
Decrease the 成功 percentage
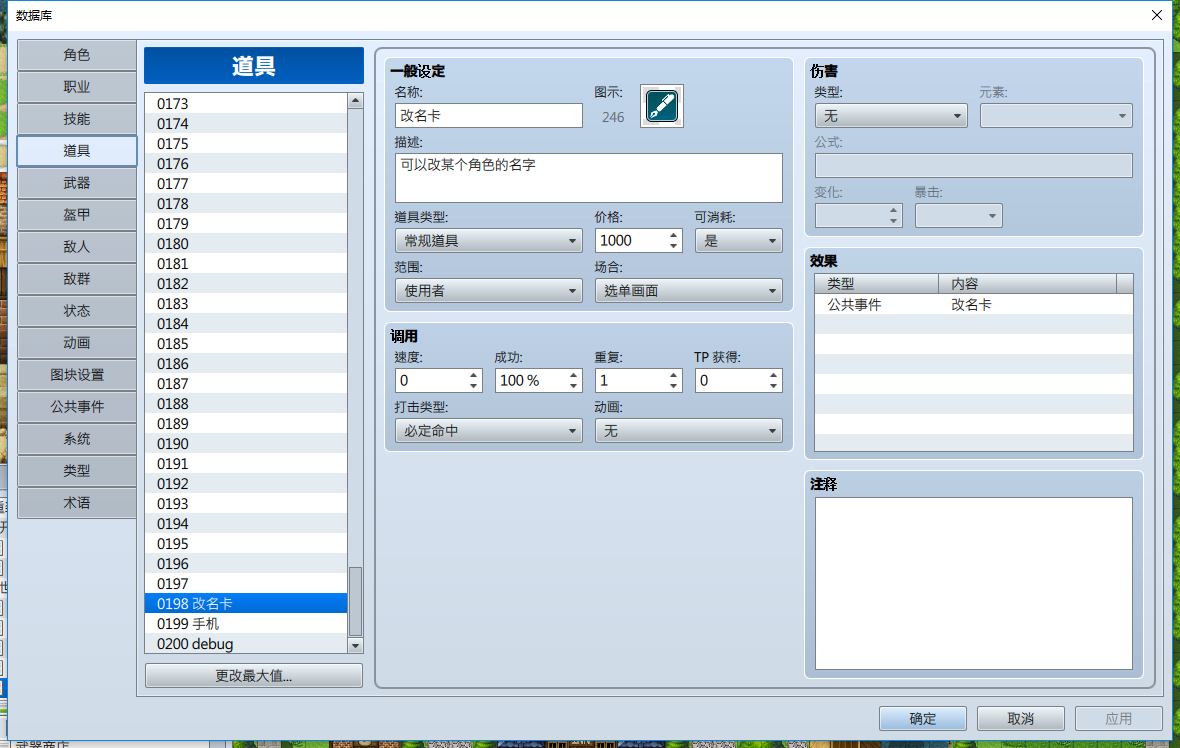pos(573,386)
